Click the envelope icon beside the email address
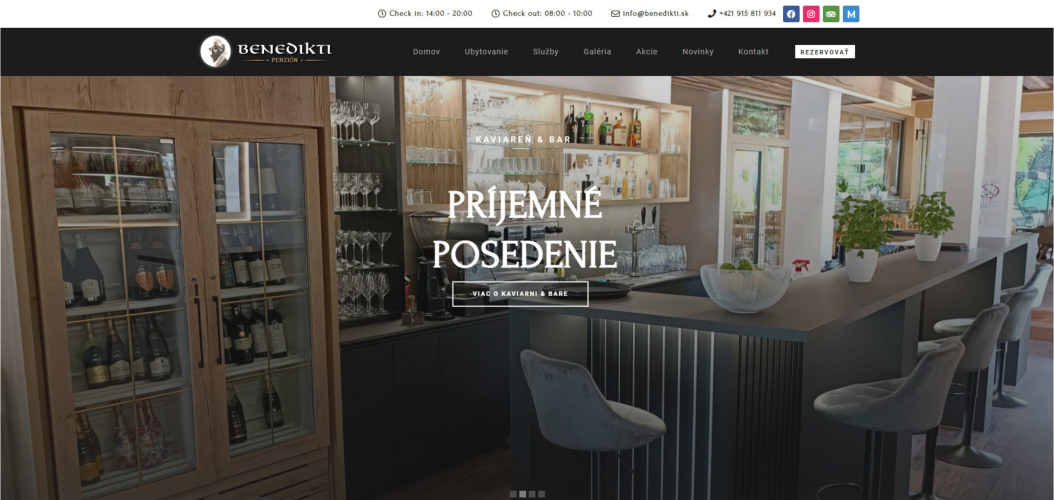The height and width of the screenshot is (500, 1054). (x=615, y=13)
